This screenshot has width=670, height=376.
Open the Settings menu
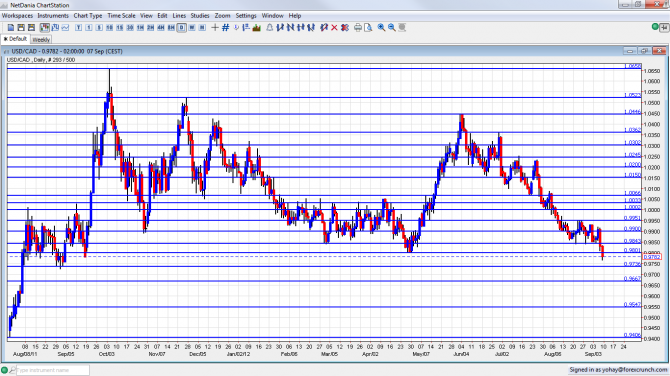(x=246, y=16)
